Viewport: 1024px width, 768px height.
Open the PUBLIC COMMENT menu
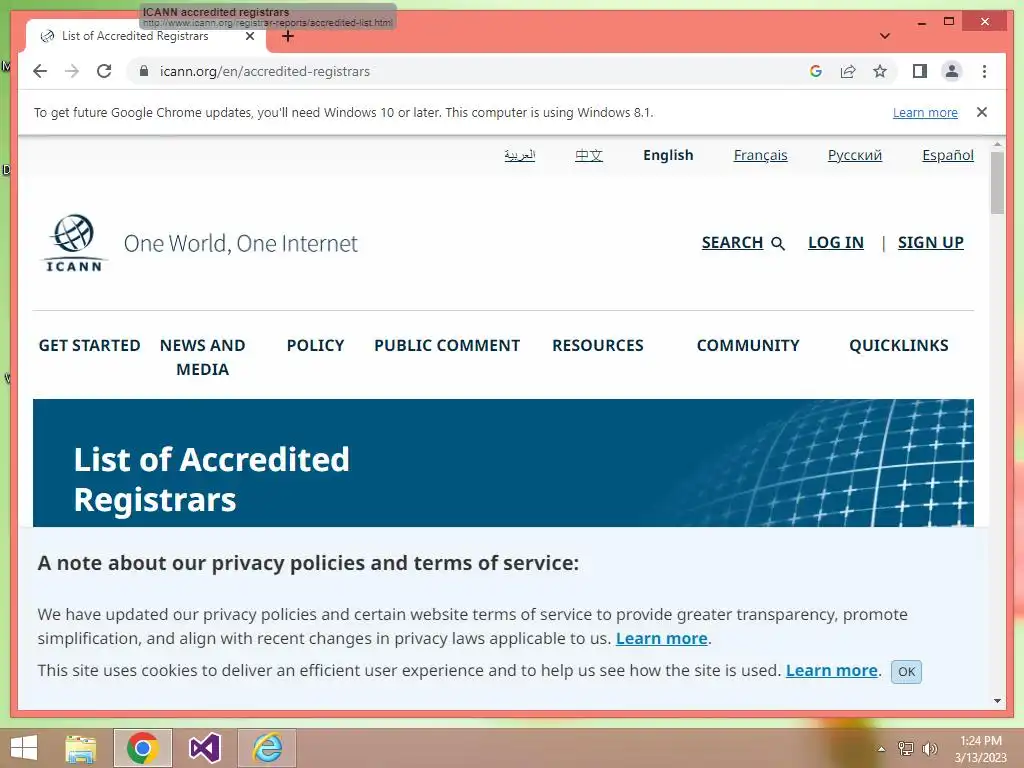pos(447,345)
